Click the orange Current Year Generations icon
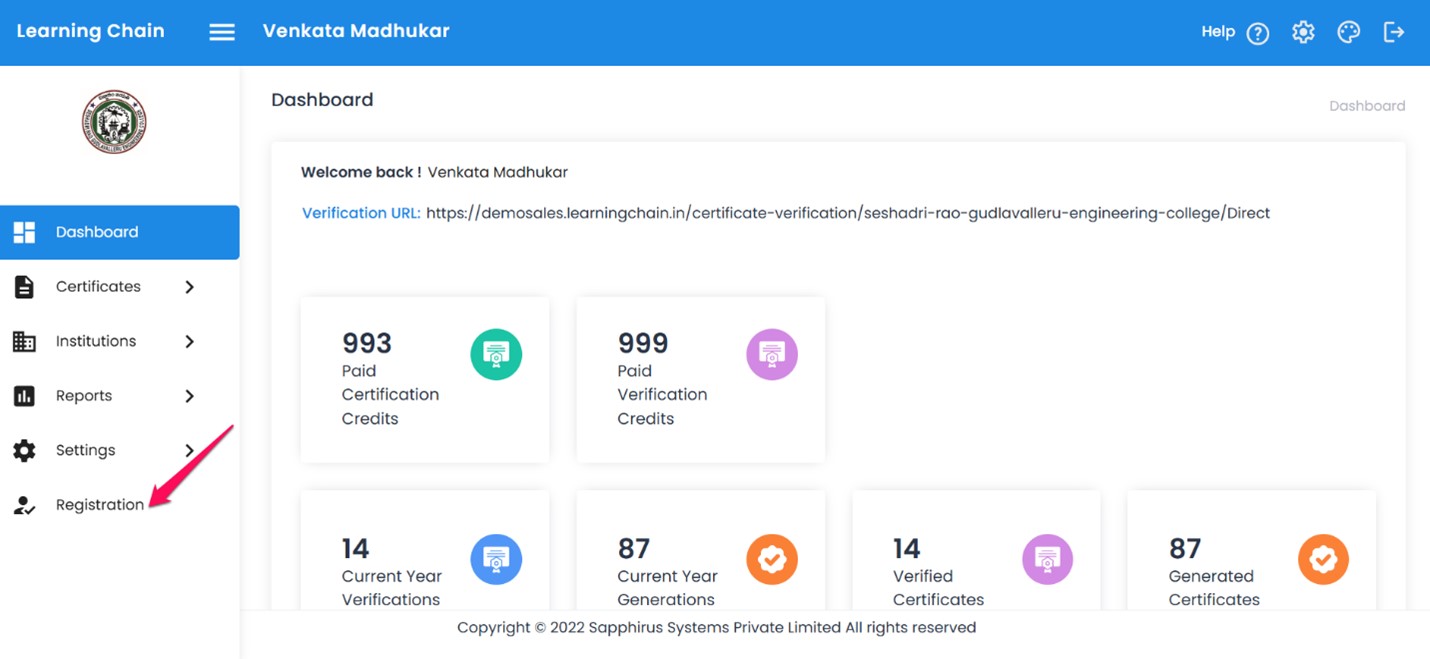This screenshot has width=1430, height=659. 772,559
